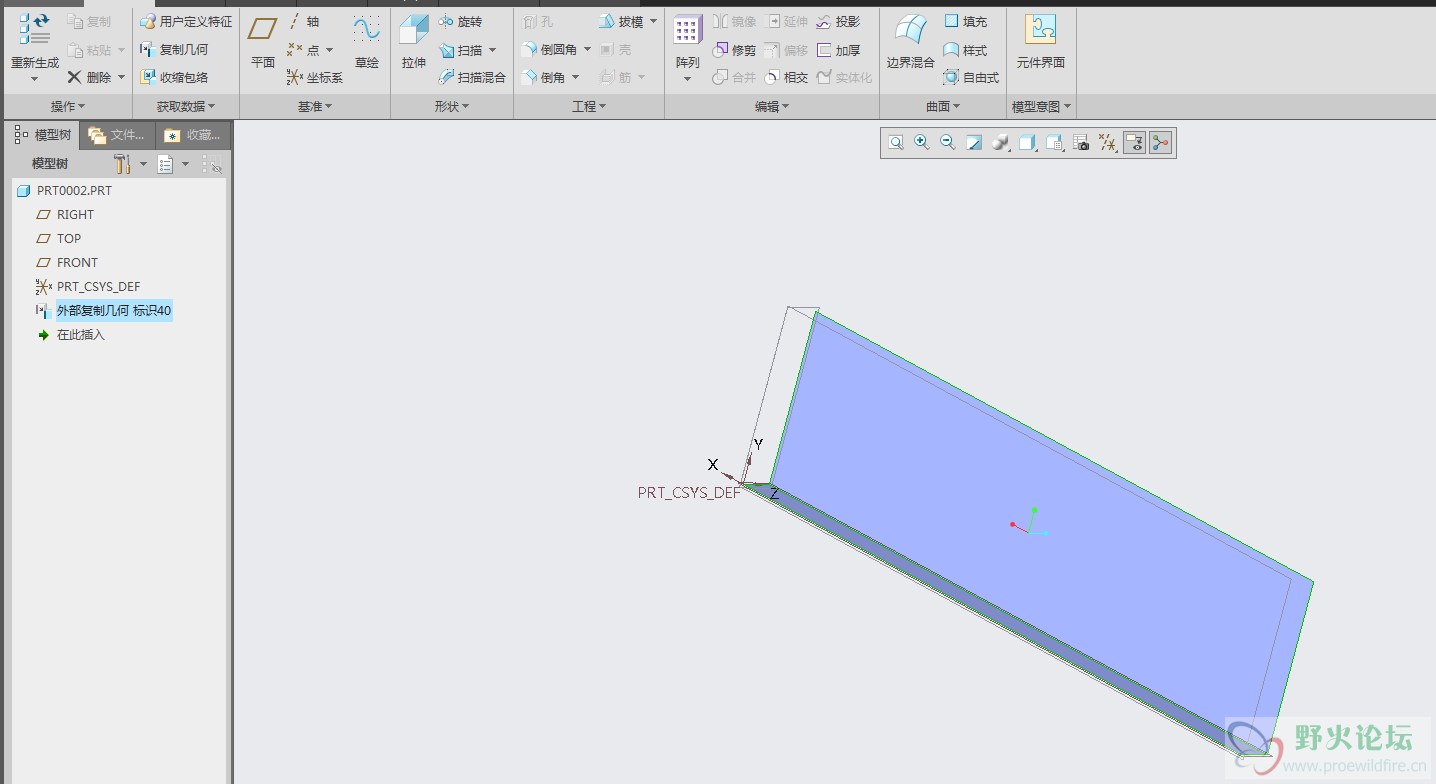Select 外部复制几何 标识40 feature
Viewport: 1436px width, 784px height.
coord(104,311)
